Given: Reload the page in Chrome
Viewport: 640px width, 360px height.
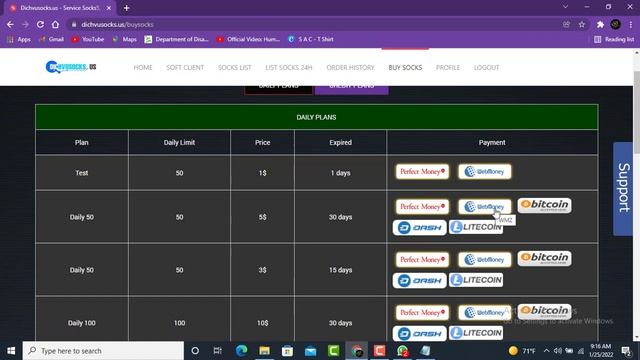Looking at the screenshot, I should (x=40, y=24).
